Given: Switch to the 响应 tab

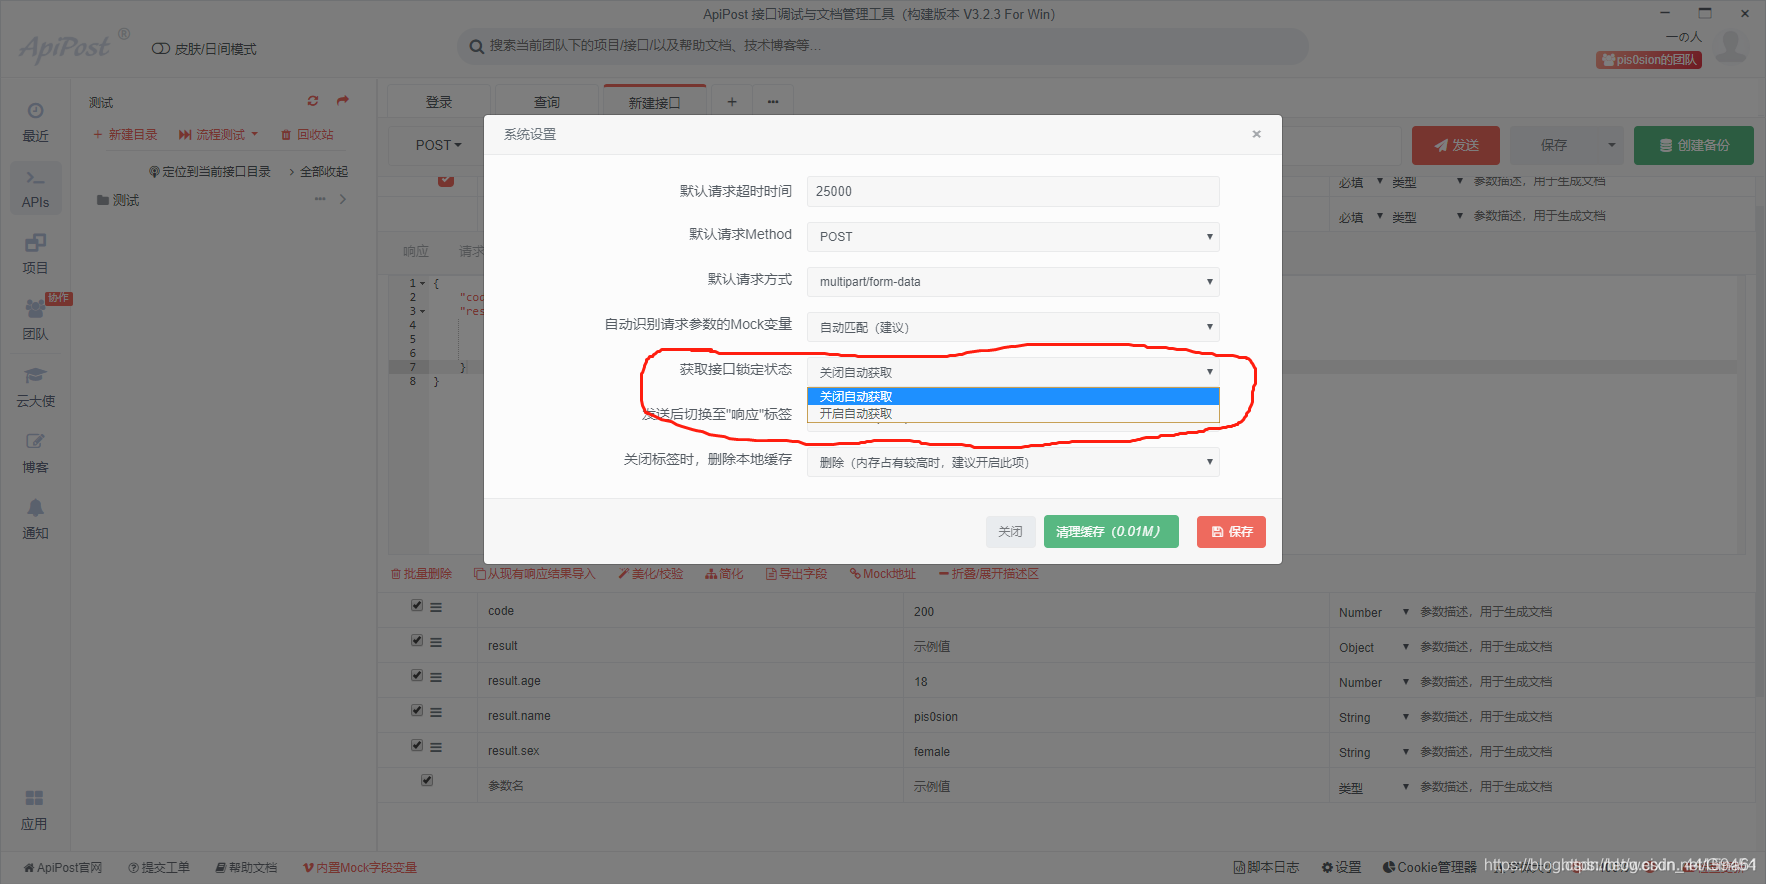Looking at the screenshot, I should [416, 251].
